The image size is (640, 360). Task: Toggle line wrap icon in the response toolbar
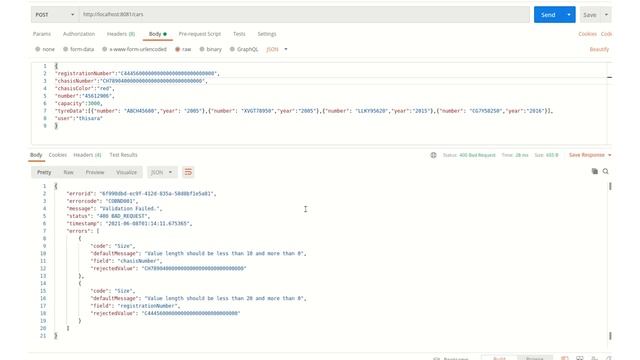tap(188, 172)
